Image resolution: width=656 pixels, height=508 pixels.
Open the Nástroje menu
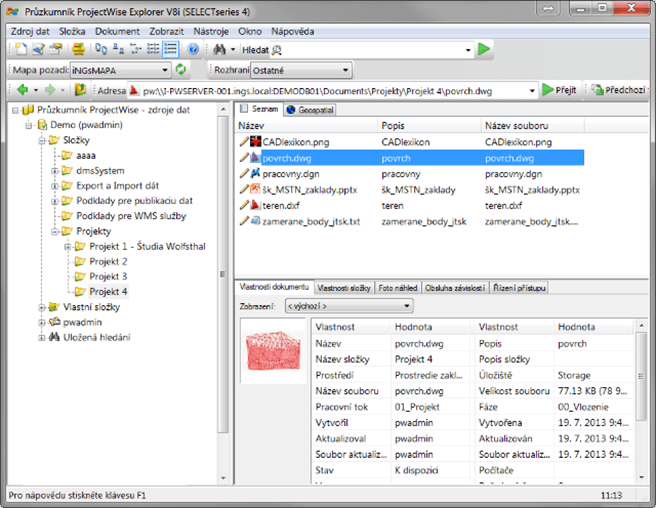(211, 32)
